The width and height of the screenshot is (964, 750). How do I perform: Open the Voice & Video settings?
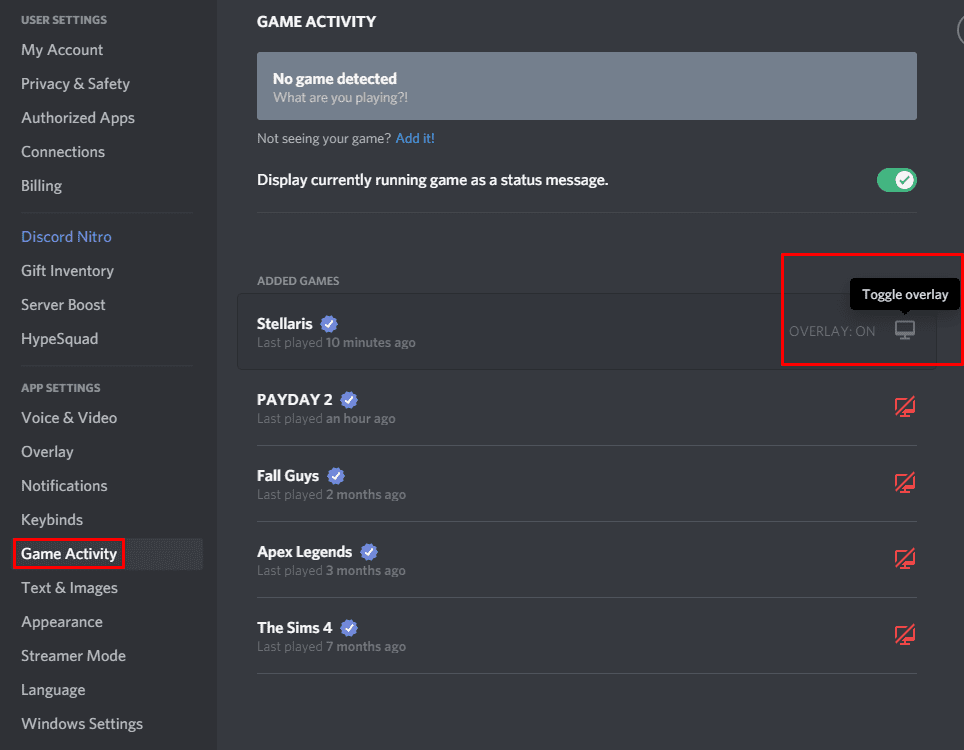[x=66, y=417]
